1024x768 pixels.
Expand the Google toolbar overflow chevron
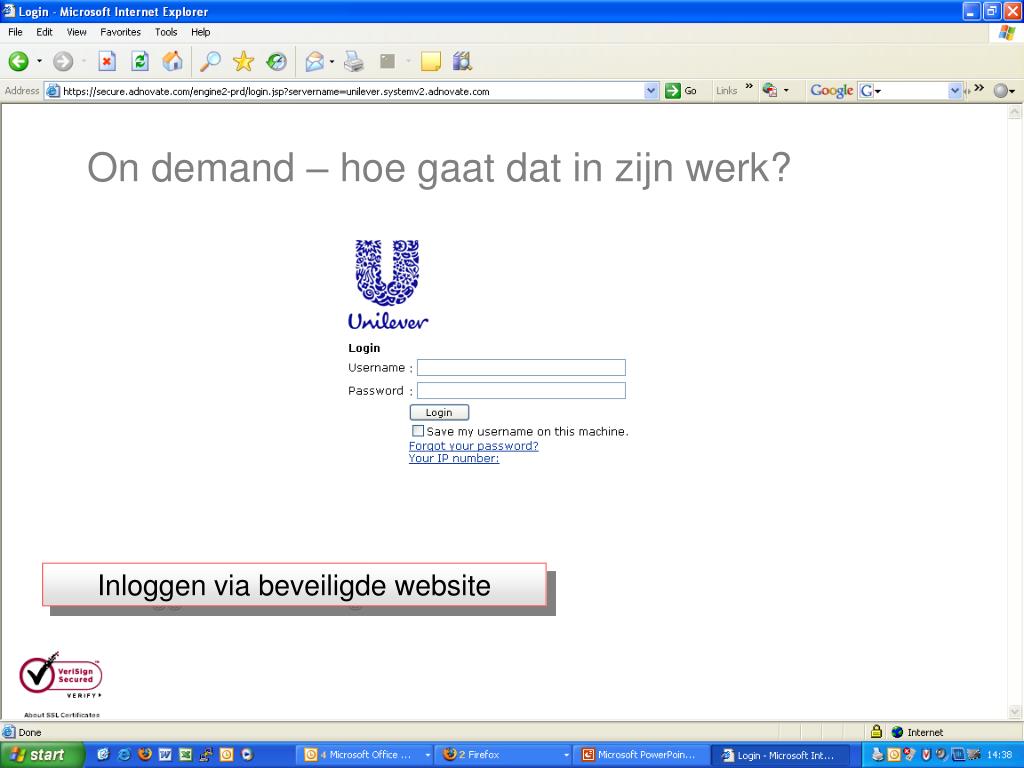point(978,88)
